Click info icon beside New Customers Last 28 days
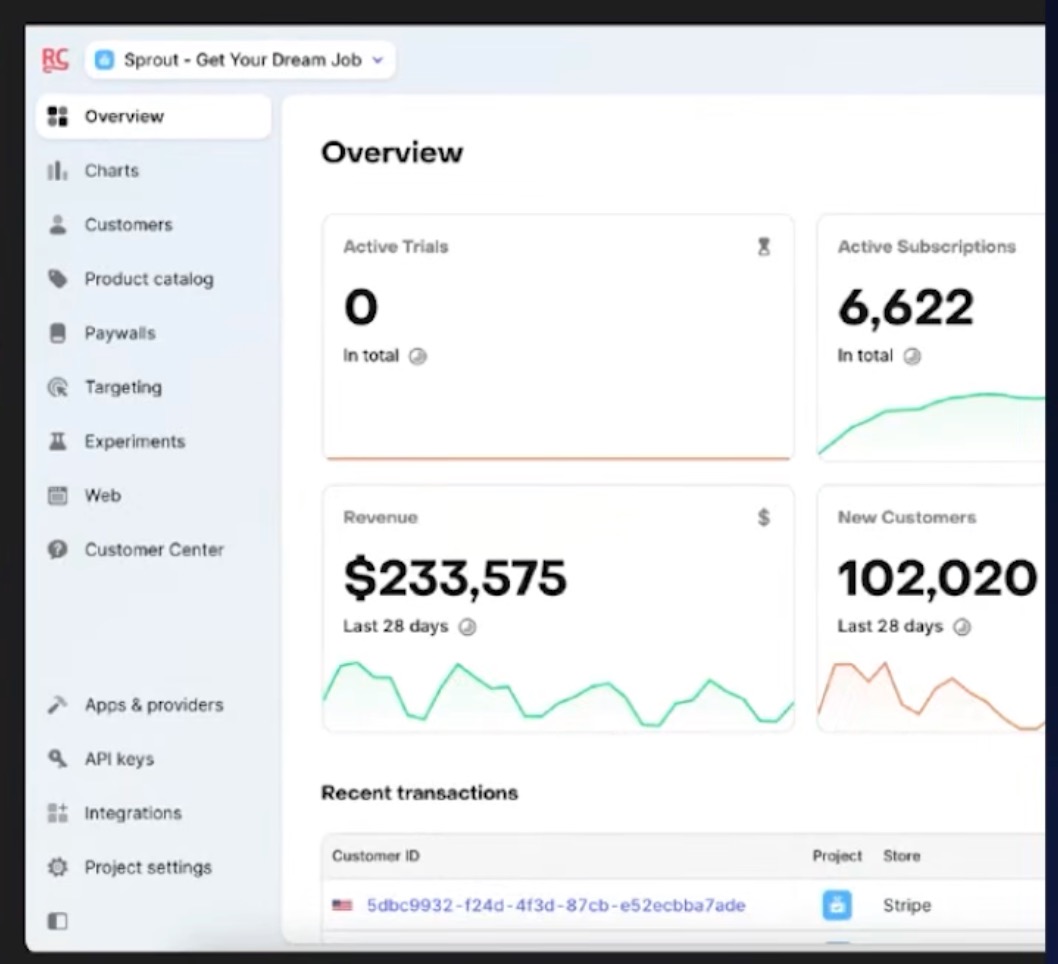Viewport: 1058px width, 964px height. click(962, 627)
